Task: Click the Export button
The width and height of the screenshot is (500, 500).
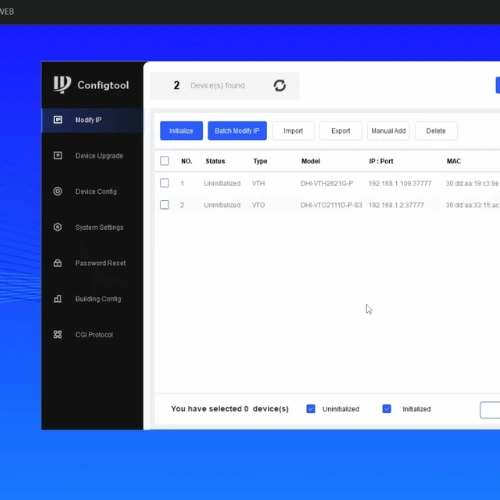Action: click(341, 131)
